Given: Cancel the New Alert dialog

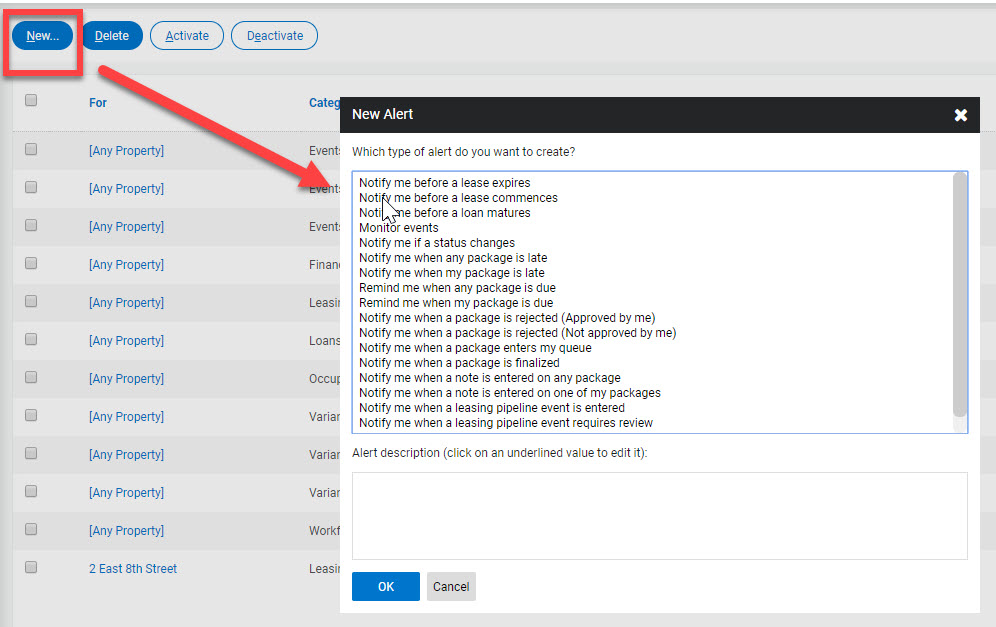Looking at the screenshot, I should tap(450, 586).
